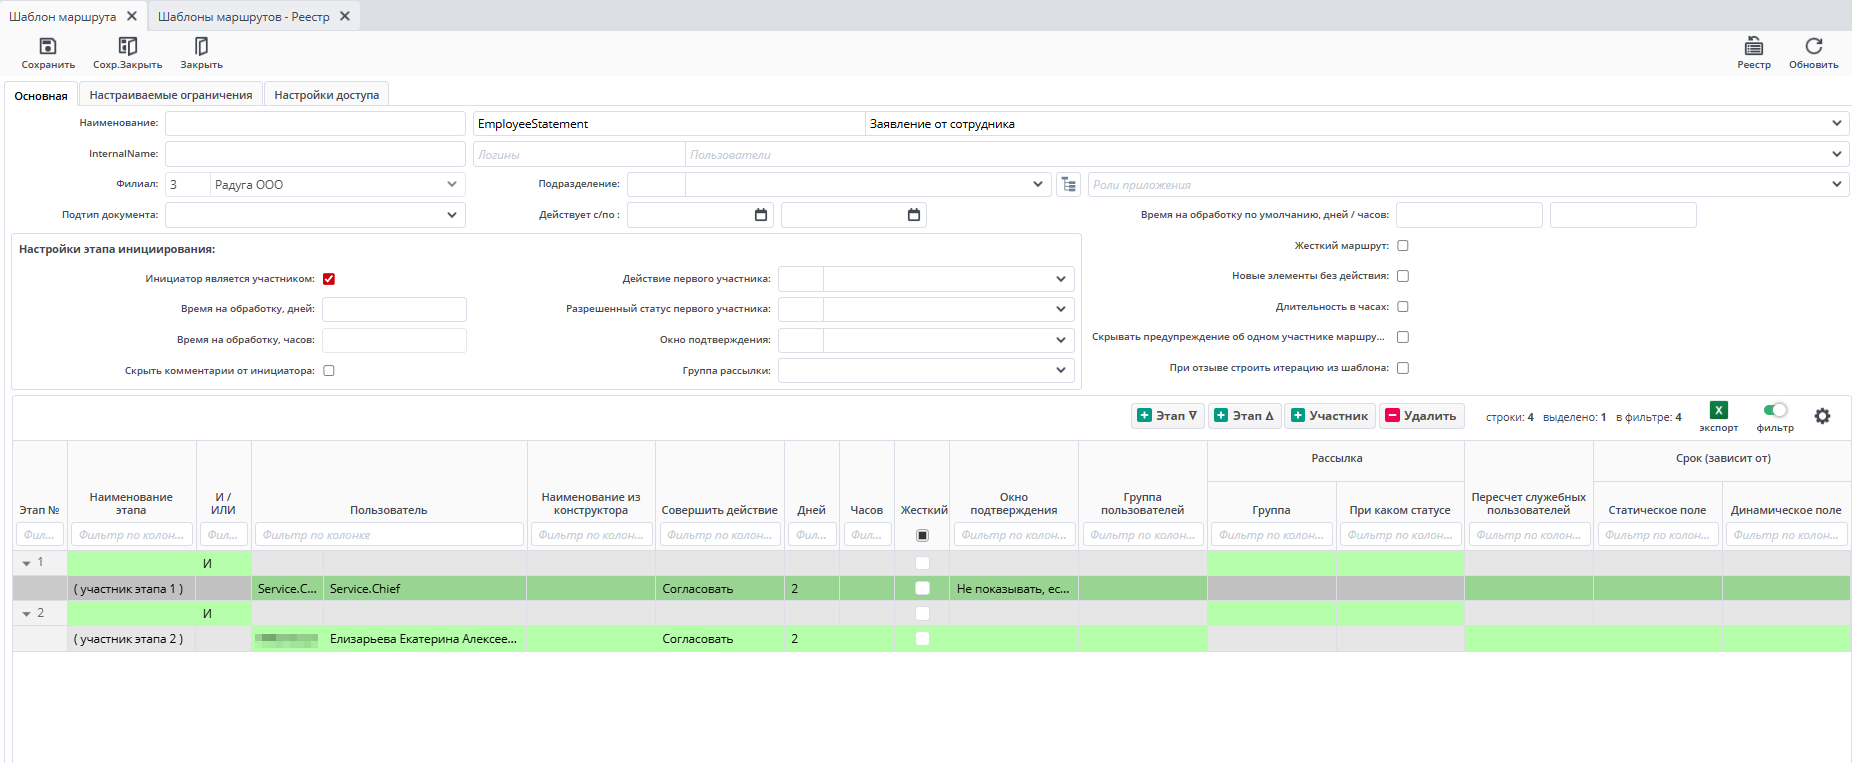Click the Закрыть close document icon
This screenshot has height=763, width=1852.
click(x=201, y=47)
